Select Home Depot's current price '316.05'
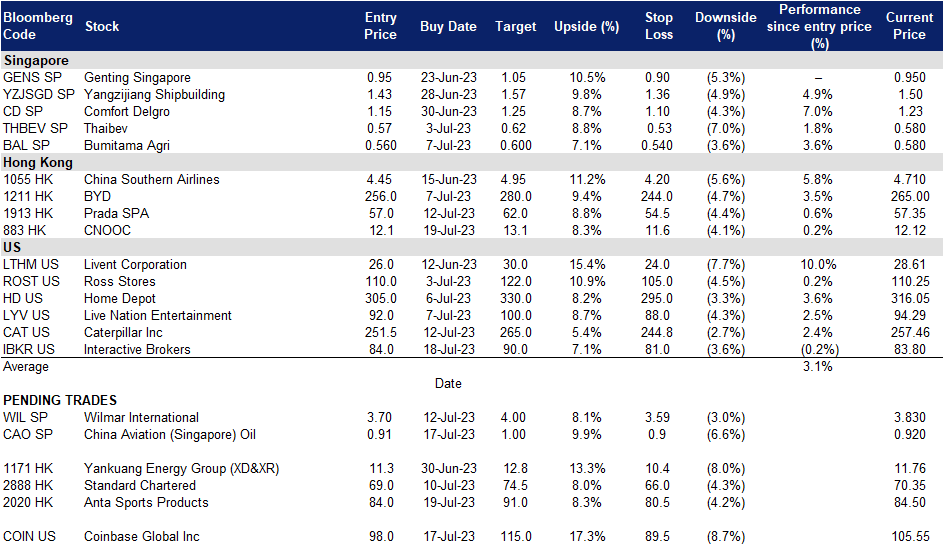 (x=910, y=298)
